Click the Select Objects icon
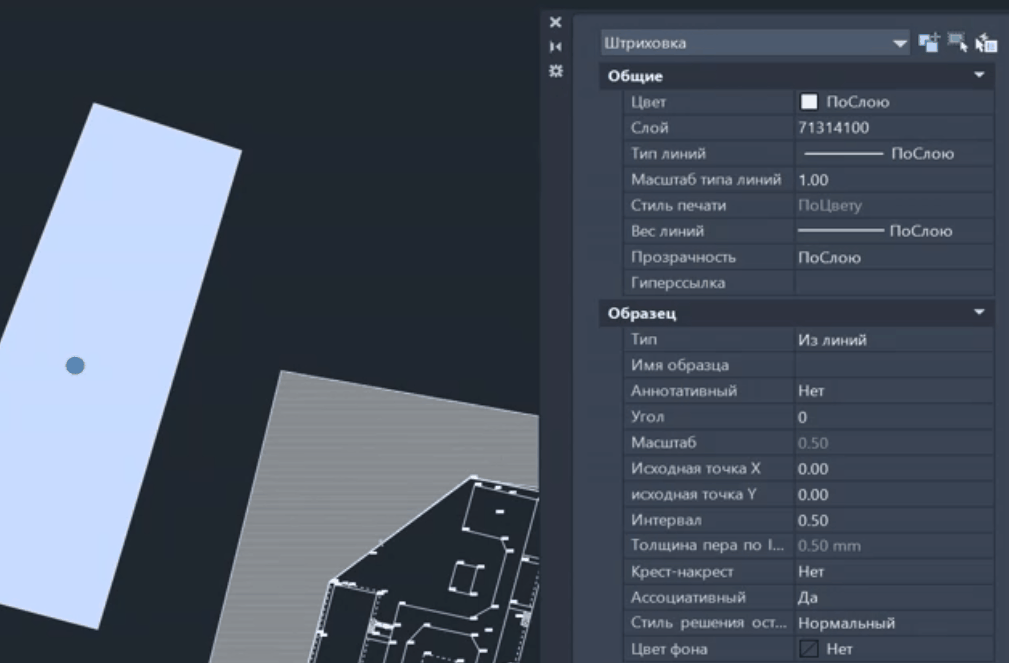Viewport: 1009px width, 663px height. (957, 43)
